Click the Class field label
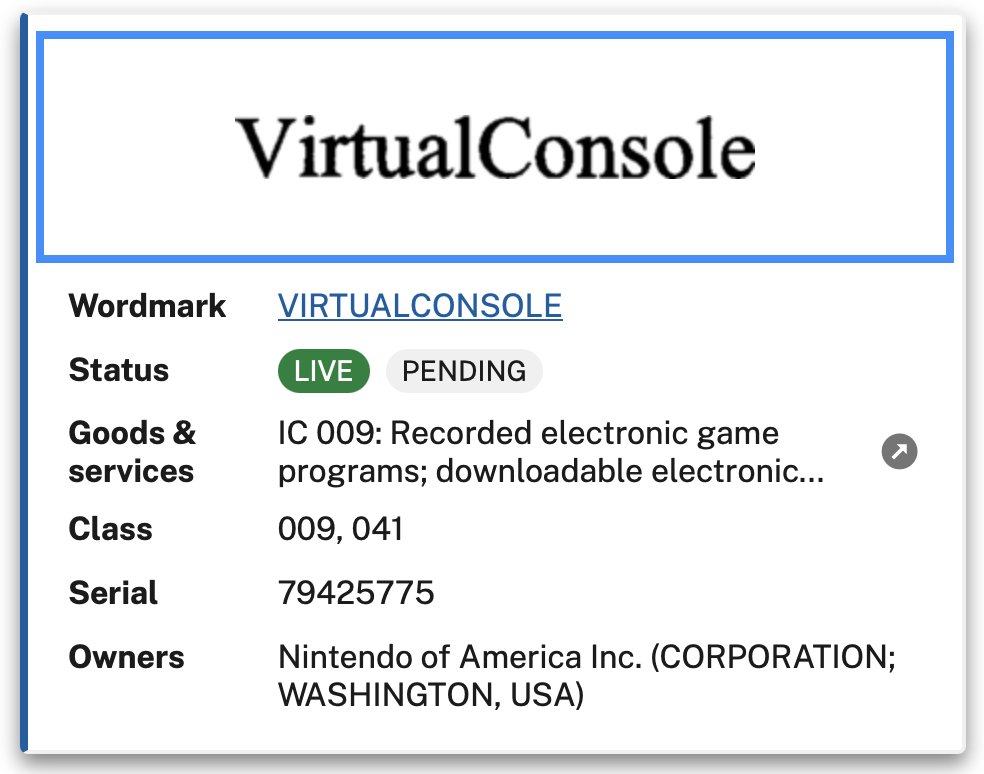The width and height of the screenshot is (984, 774). click(x=110, y=529)
